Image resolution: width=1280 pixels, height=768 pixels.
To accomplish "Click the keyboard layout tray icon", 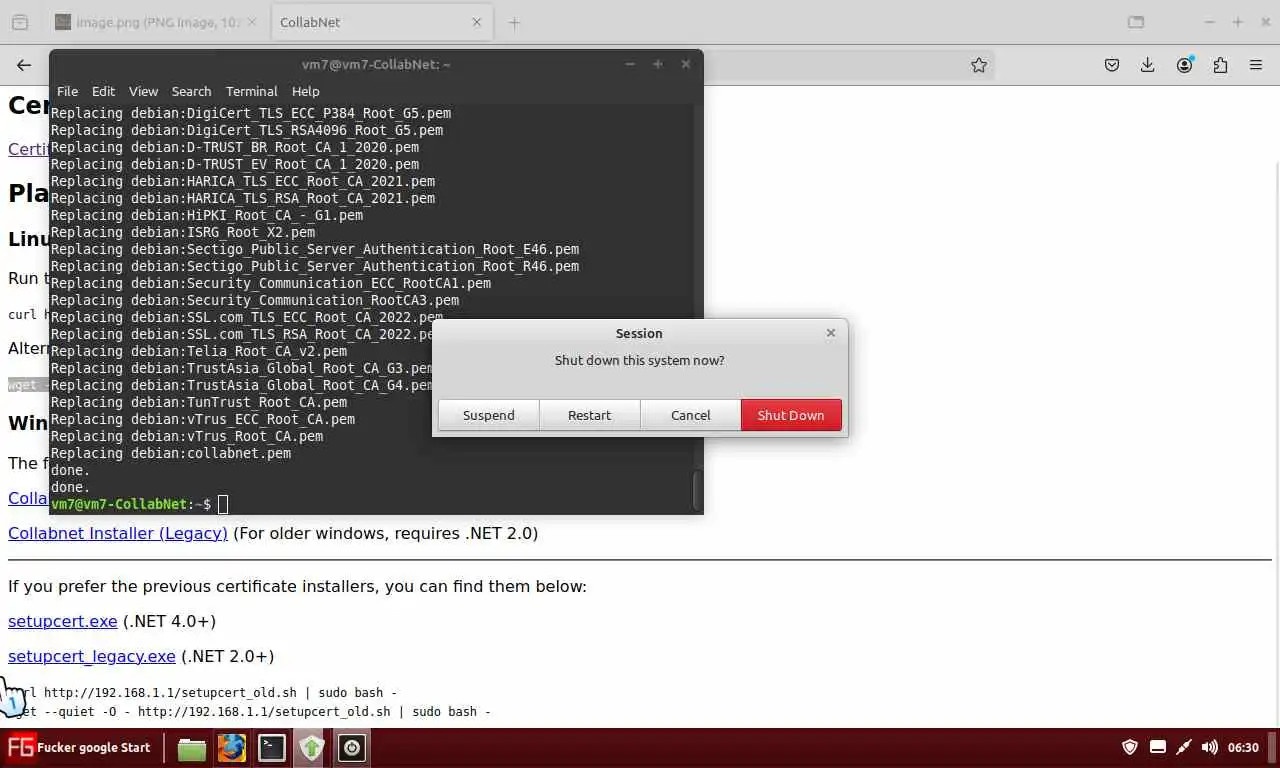I will [1158, 747].
